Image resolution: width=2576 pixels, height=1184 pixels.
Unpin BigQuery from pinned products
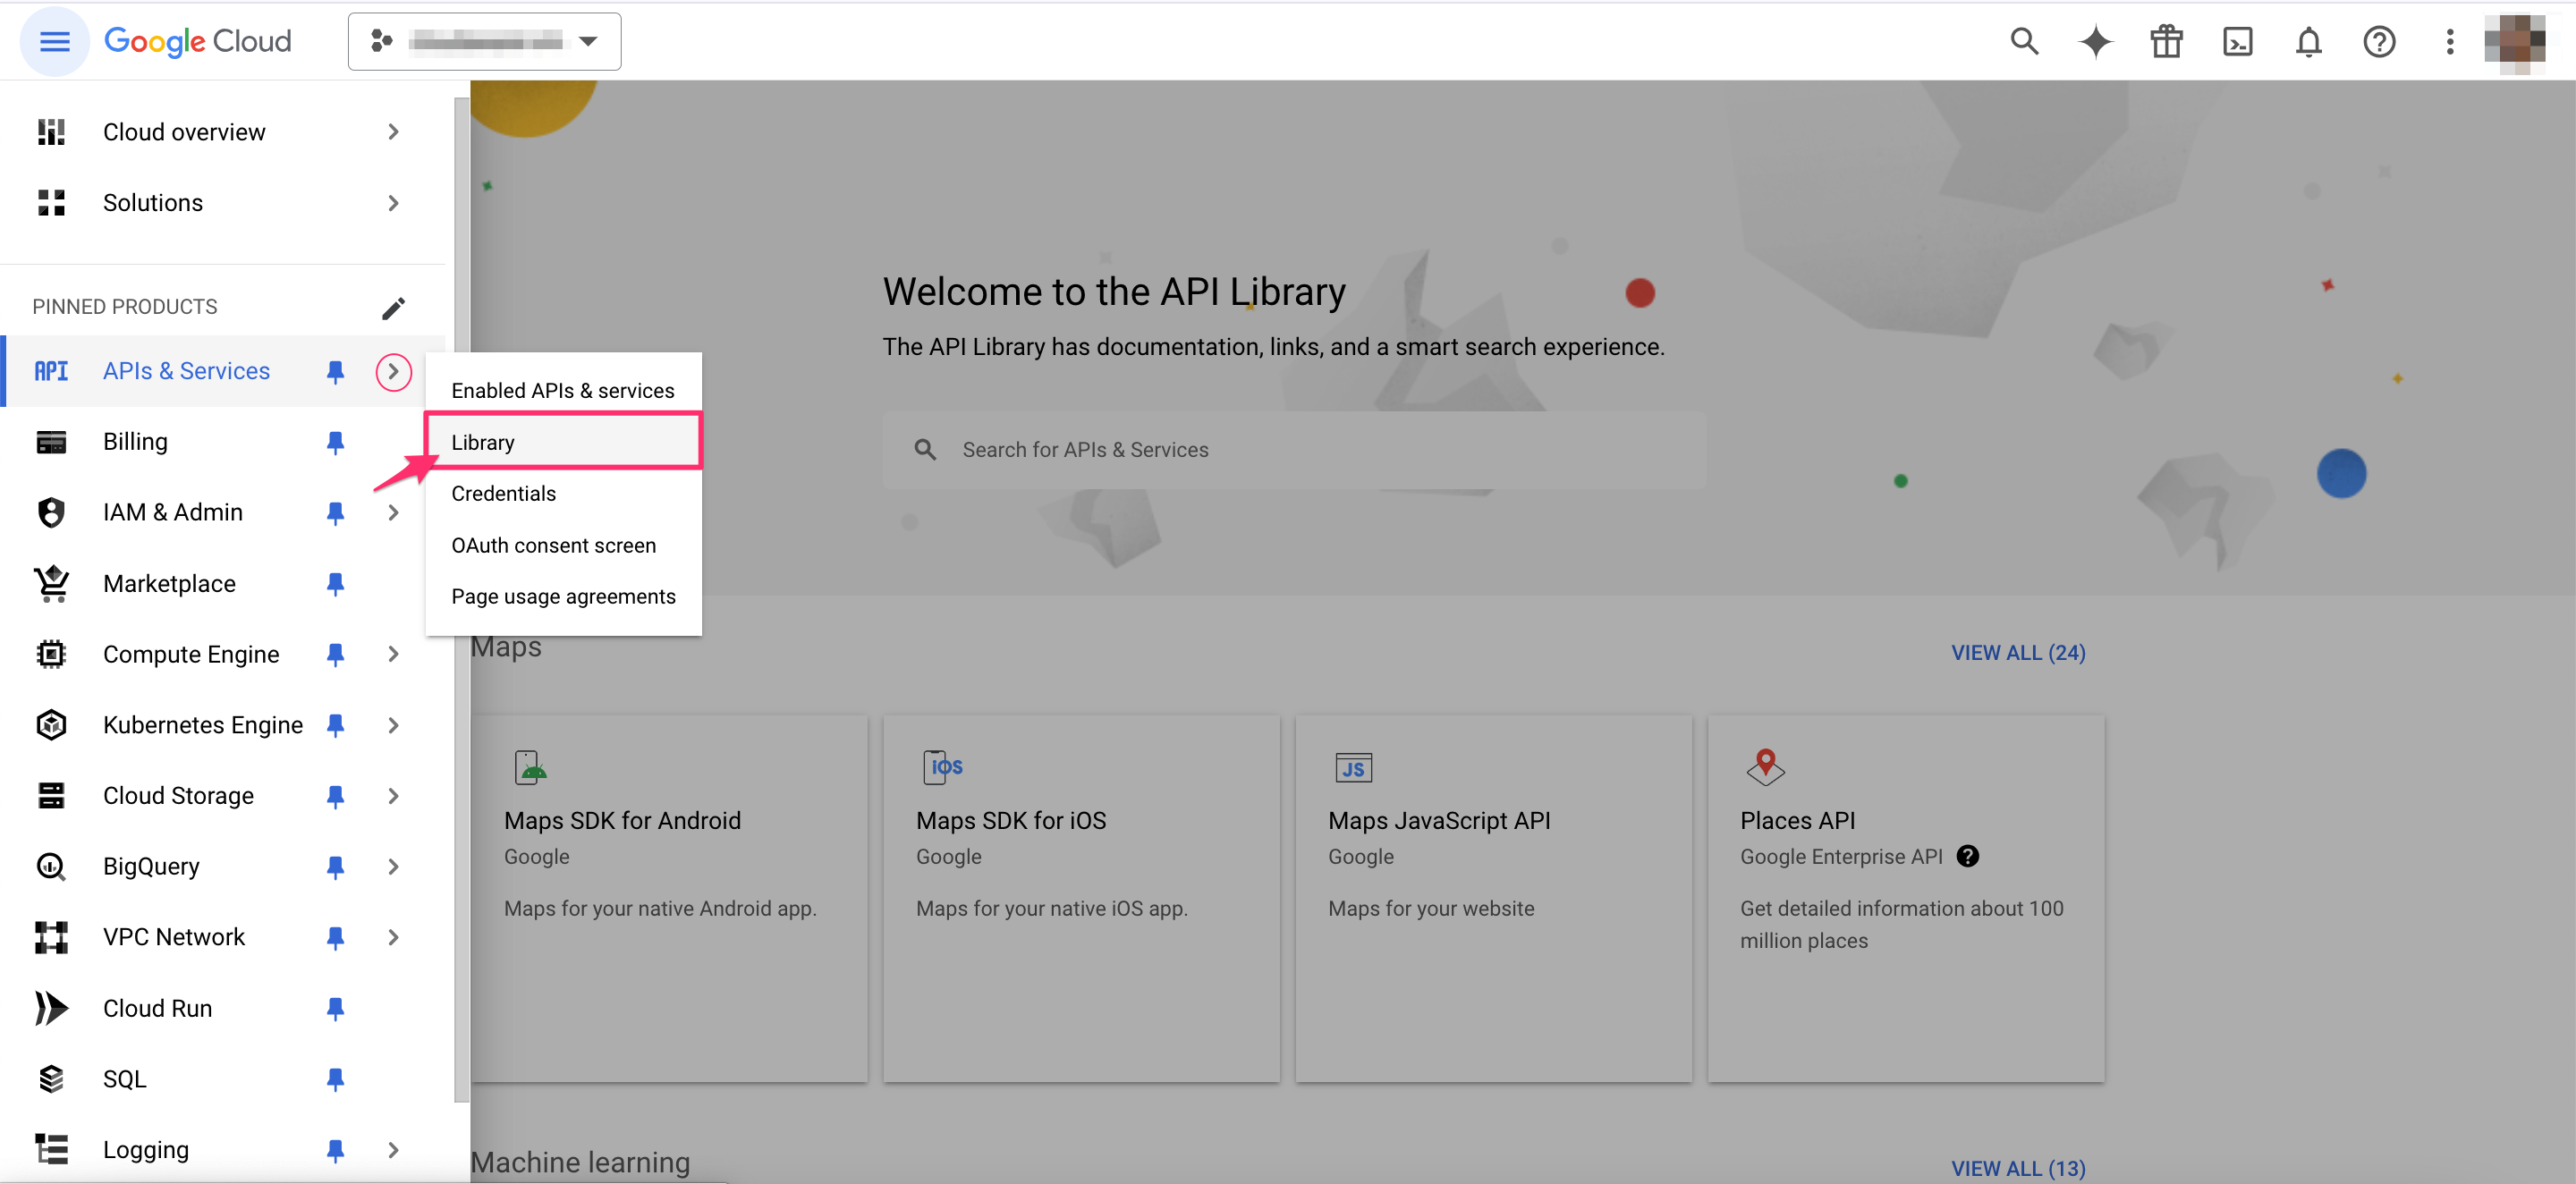[335, 866]
